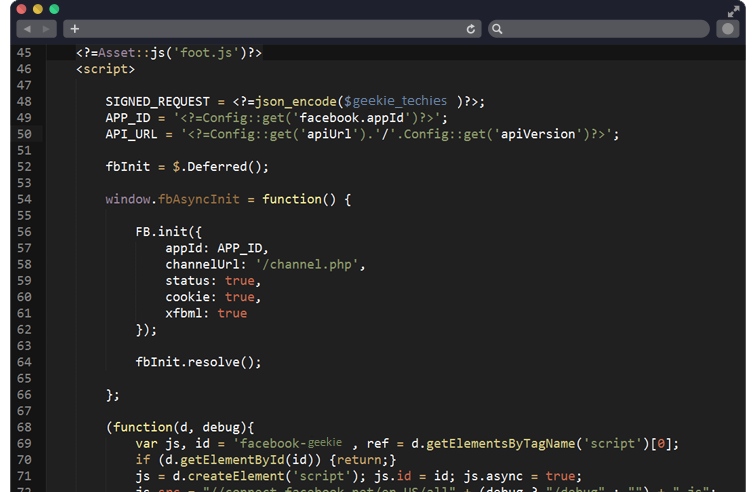Click closing }); on line 62

(x=146, y=330)
